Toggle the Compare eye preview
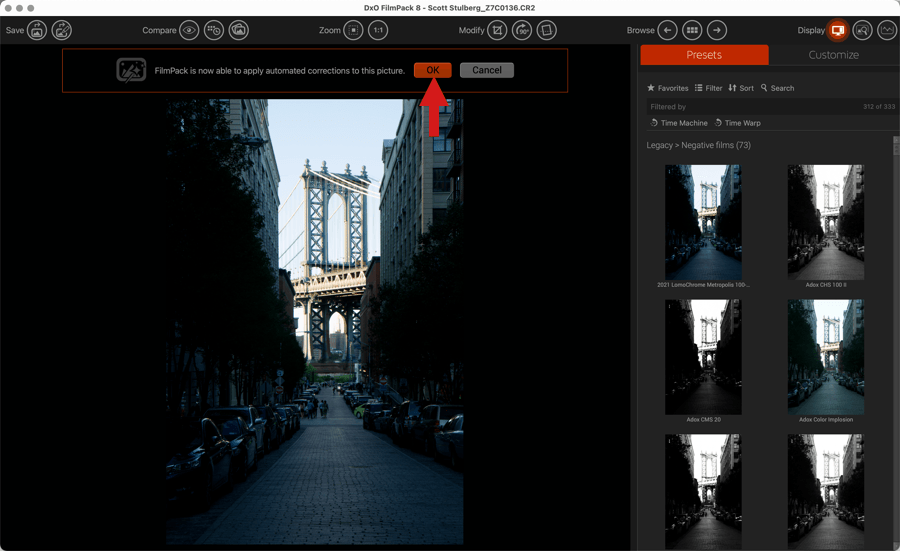Viewport: 900px width, 551px height. pos(189,31)
